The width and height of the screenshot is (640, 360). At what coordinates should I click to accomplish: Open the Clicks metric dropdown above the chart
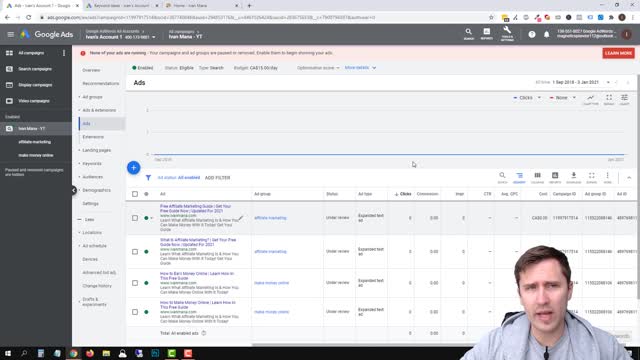(x=527, y=98)
